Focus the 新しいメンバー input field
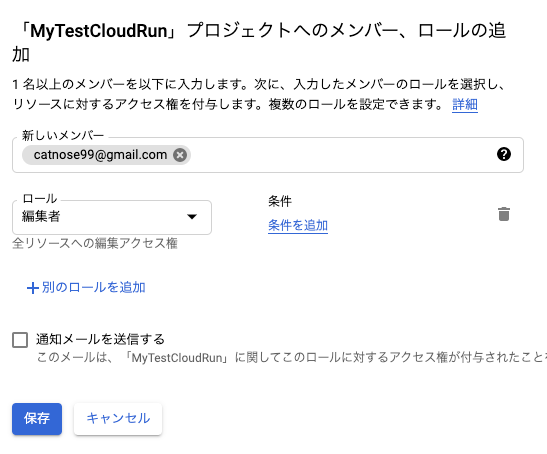547x454 pixels. (x=268, y=155)
